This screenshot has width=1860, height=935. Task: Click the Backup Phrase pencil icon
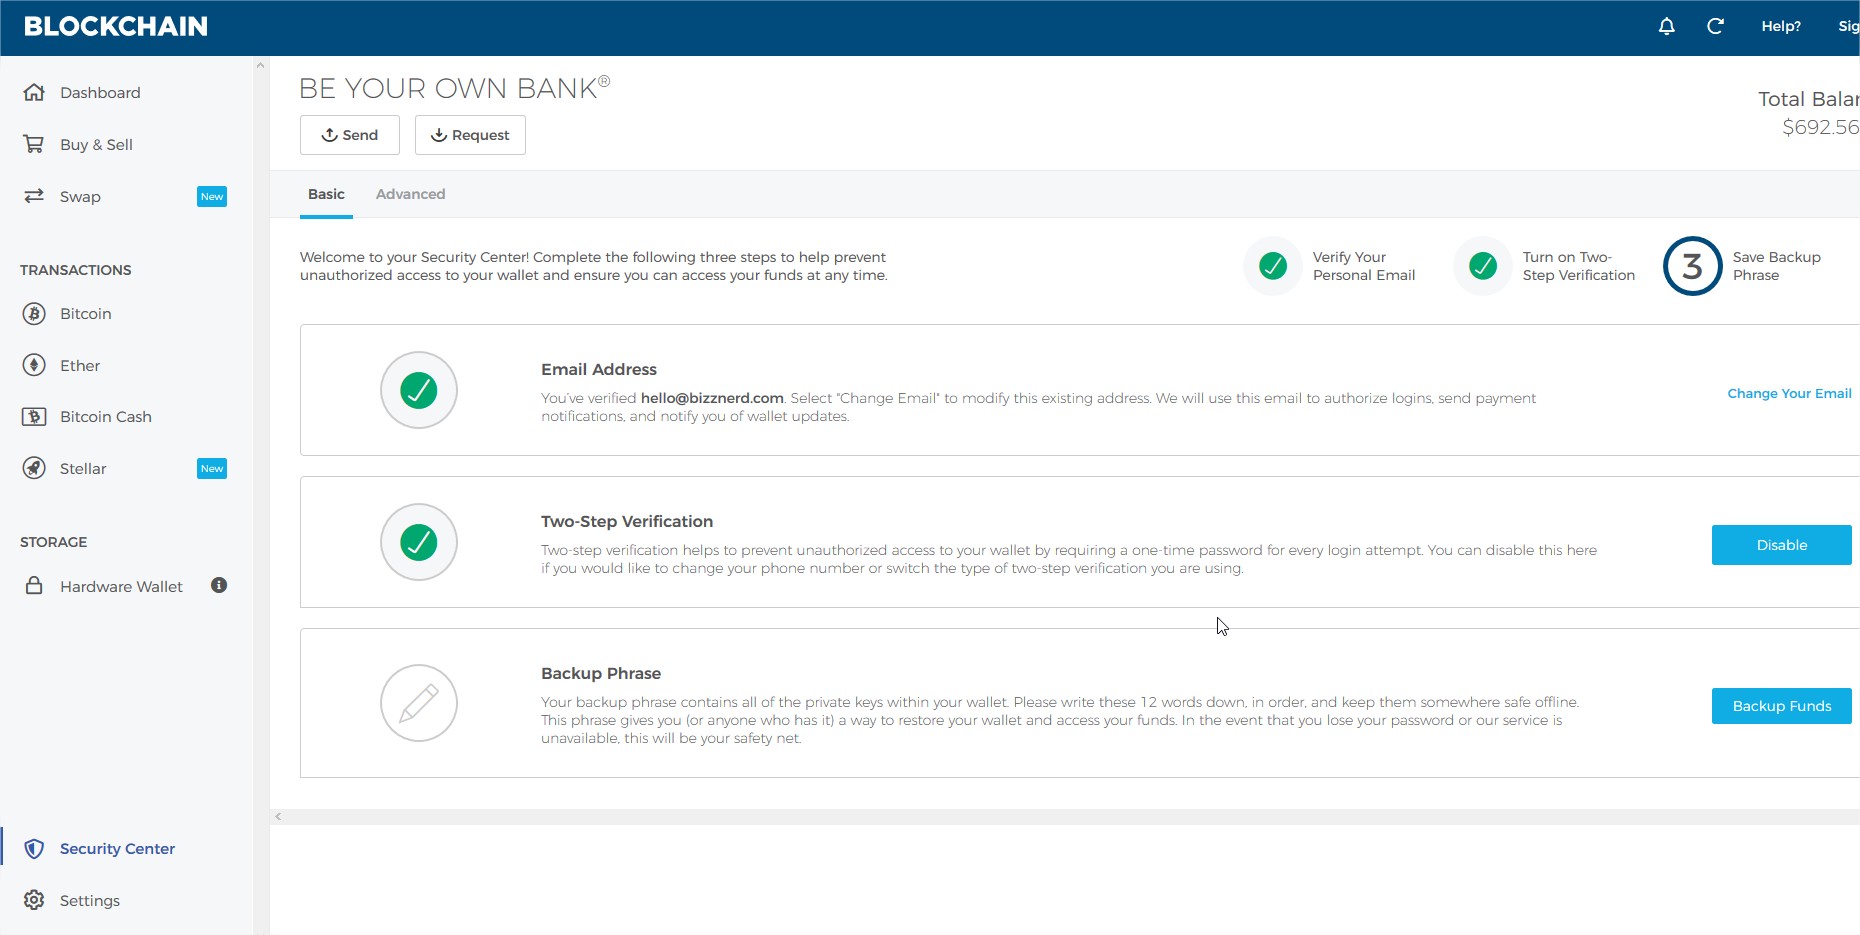(419, 703)
